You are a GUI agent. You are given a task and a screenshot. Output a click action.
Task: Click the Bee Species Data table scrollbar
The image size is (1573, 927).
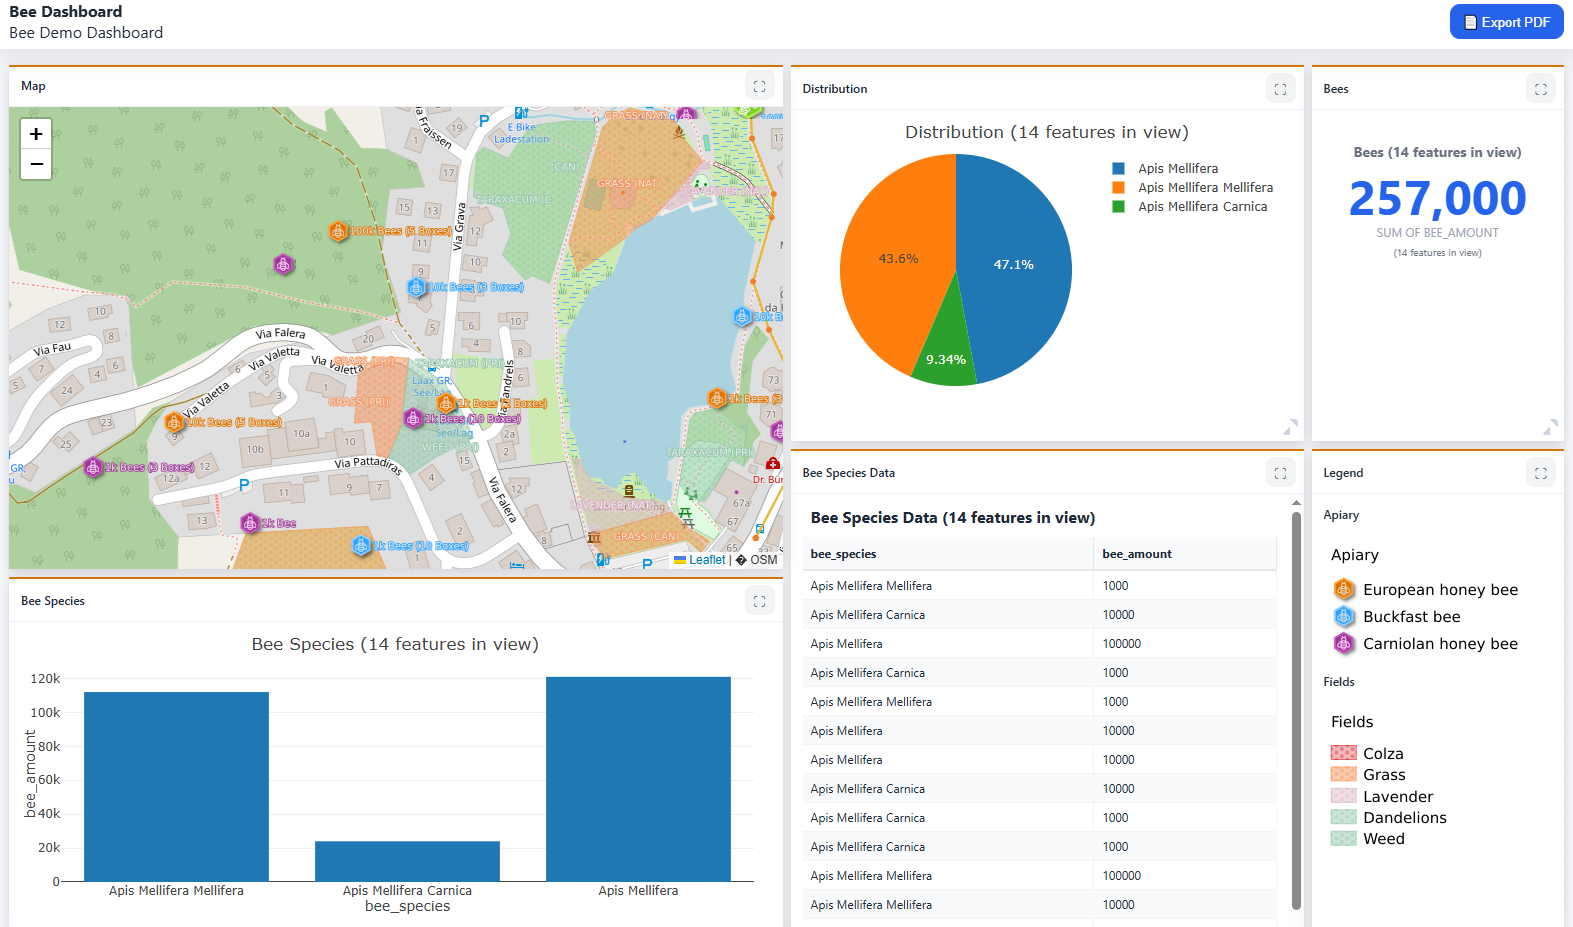[1296, 710]
